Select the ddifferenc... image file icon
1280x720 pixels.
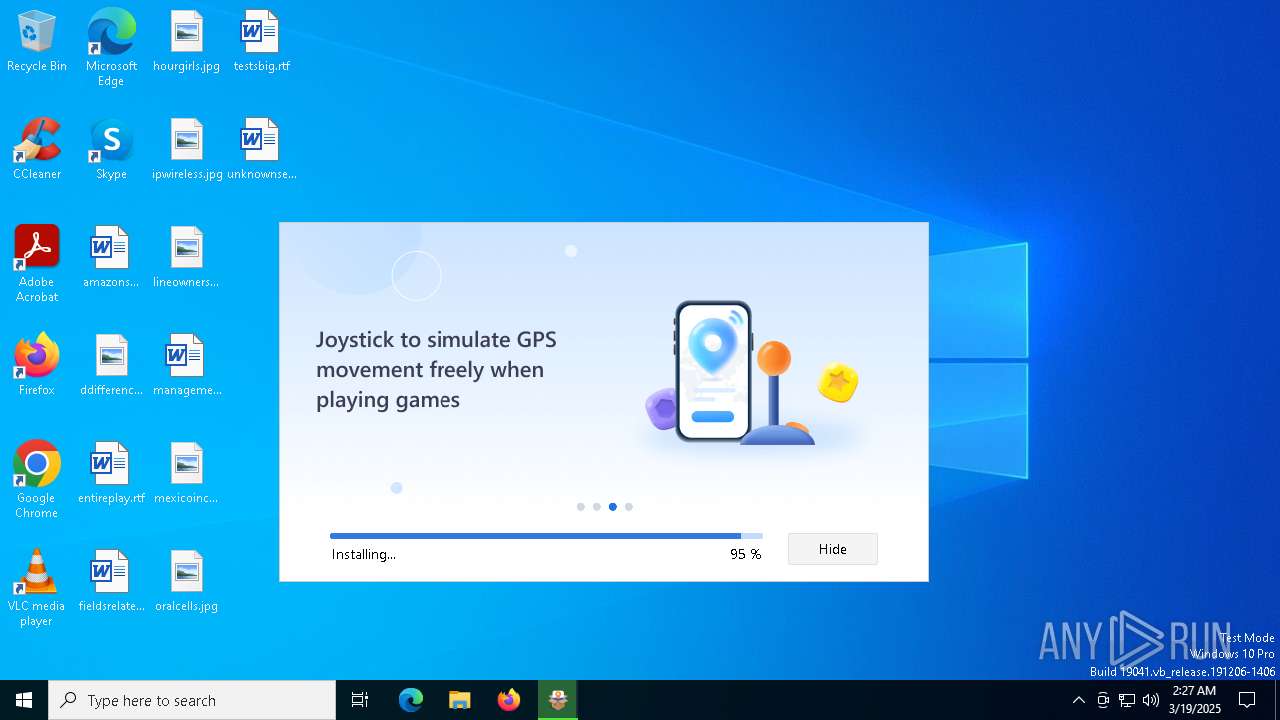coord(111,366)
